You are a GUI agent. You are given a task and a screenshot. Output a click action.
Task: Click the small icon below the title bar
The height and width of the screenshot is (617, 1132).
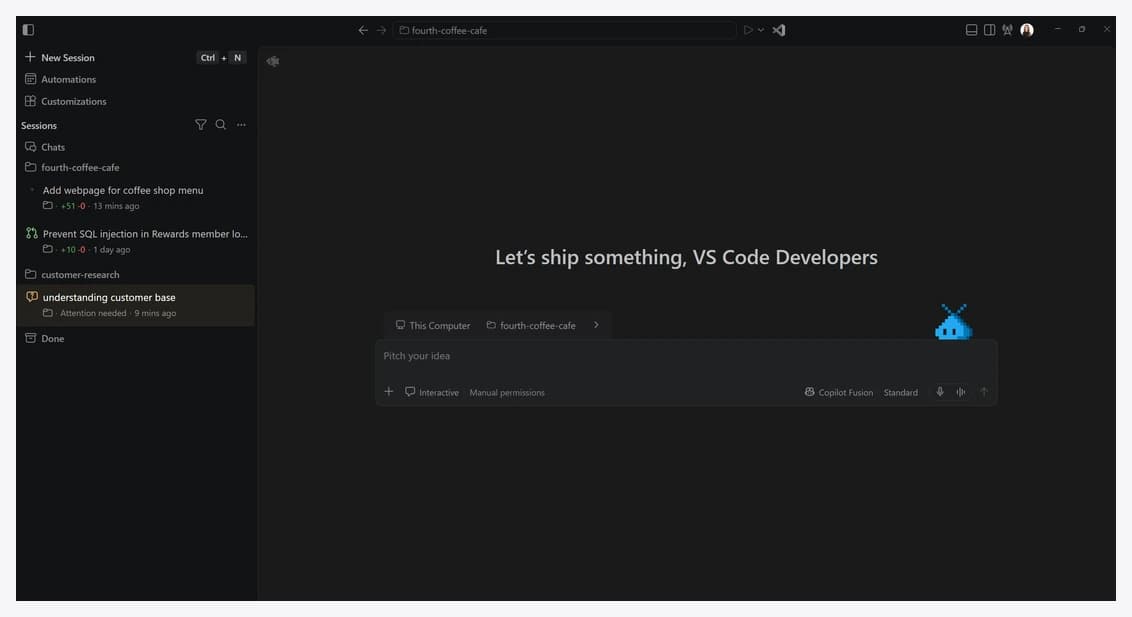pyautogui.click(x=273, y=61)
